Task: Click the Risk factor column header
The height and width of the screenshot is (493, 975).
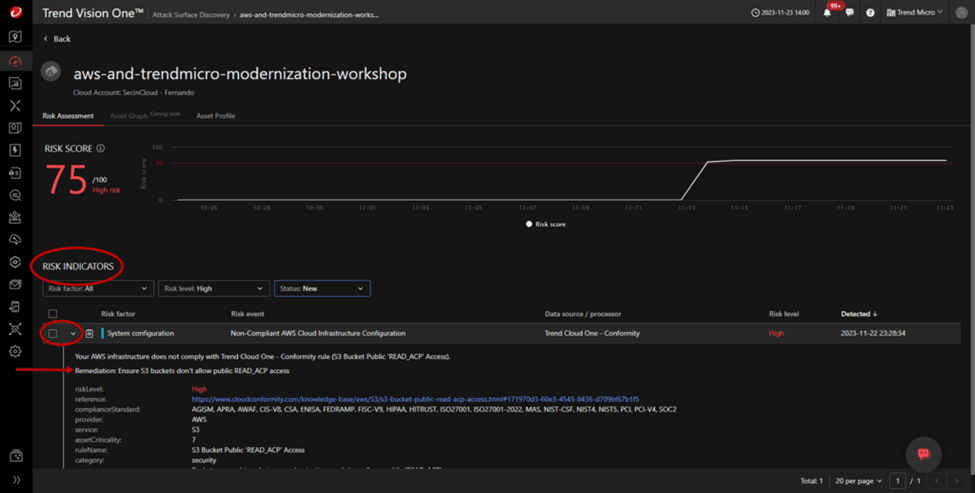Action: coord(118,314)
